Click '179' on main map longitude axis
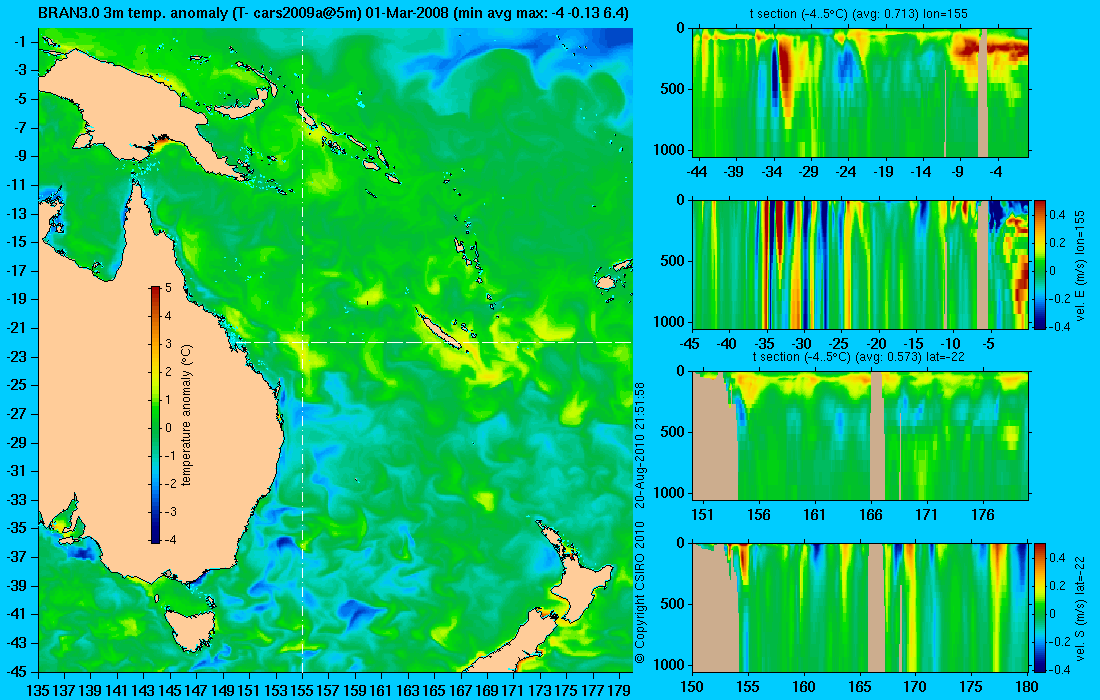1100x700 pixels. point(619,690)
